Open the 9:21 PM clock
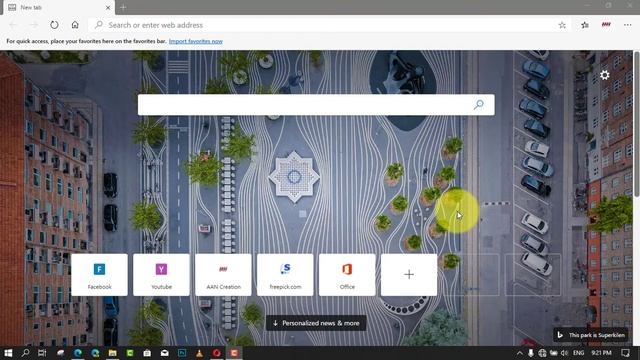 coord(601,353)
